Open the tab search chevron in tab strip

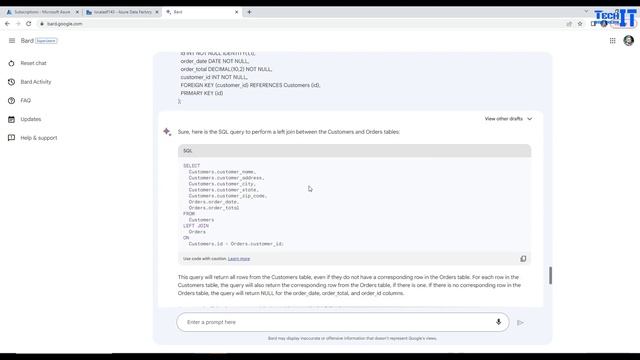click(586, 11)
